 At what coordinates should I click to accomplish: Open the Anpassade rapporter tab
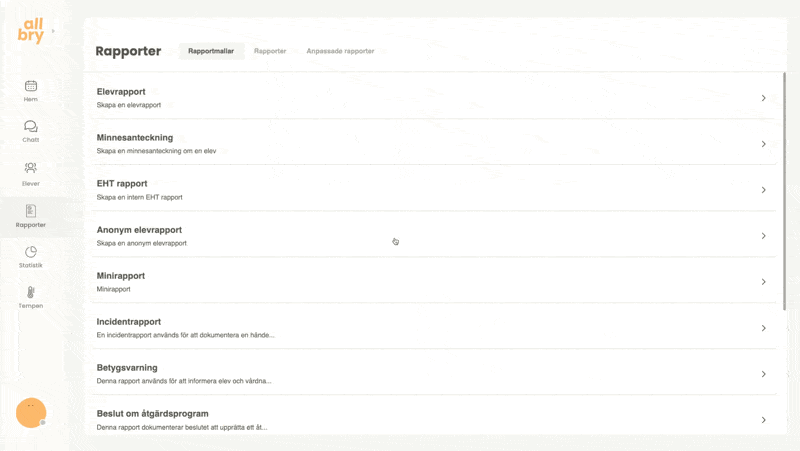(340, 51)
